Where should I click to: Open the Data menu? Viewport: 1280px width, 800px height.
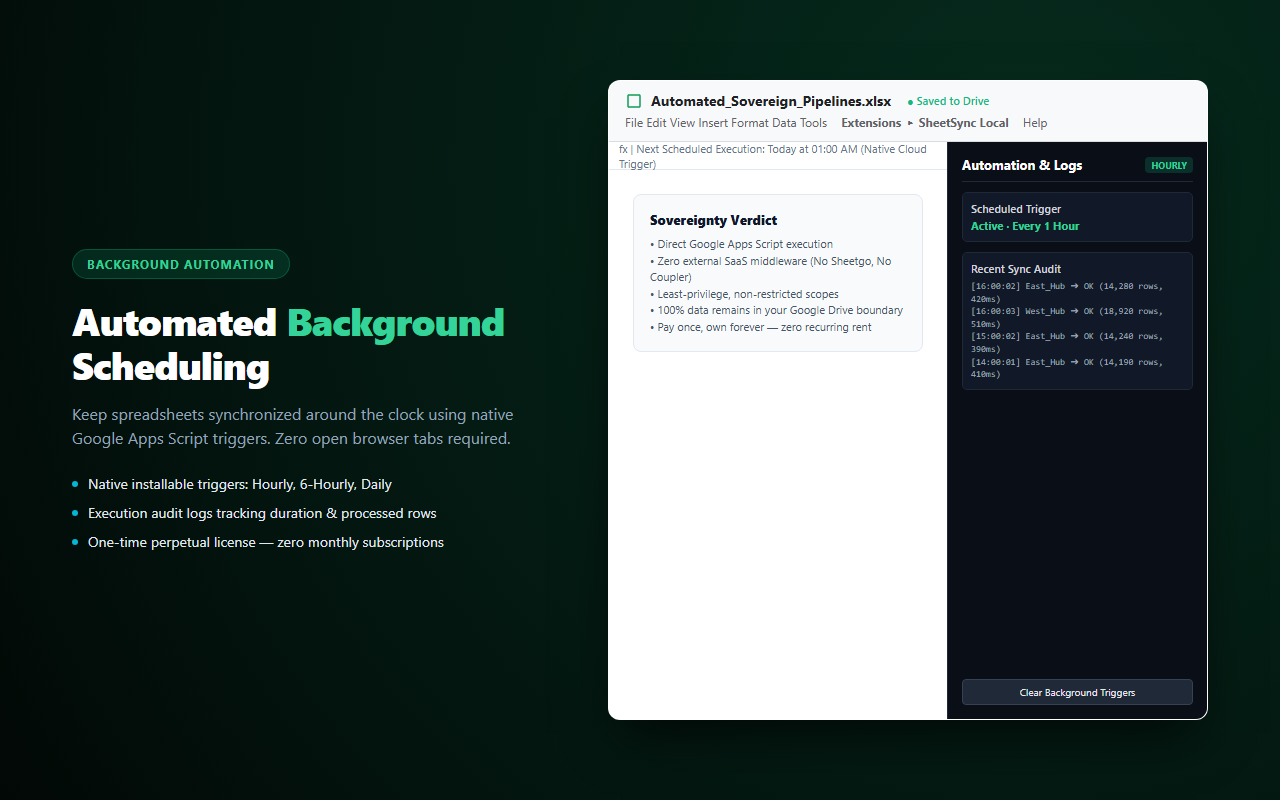[784, 123]
